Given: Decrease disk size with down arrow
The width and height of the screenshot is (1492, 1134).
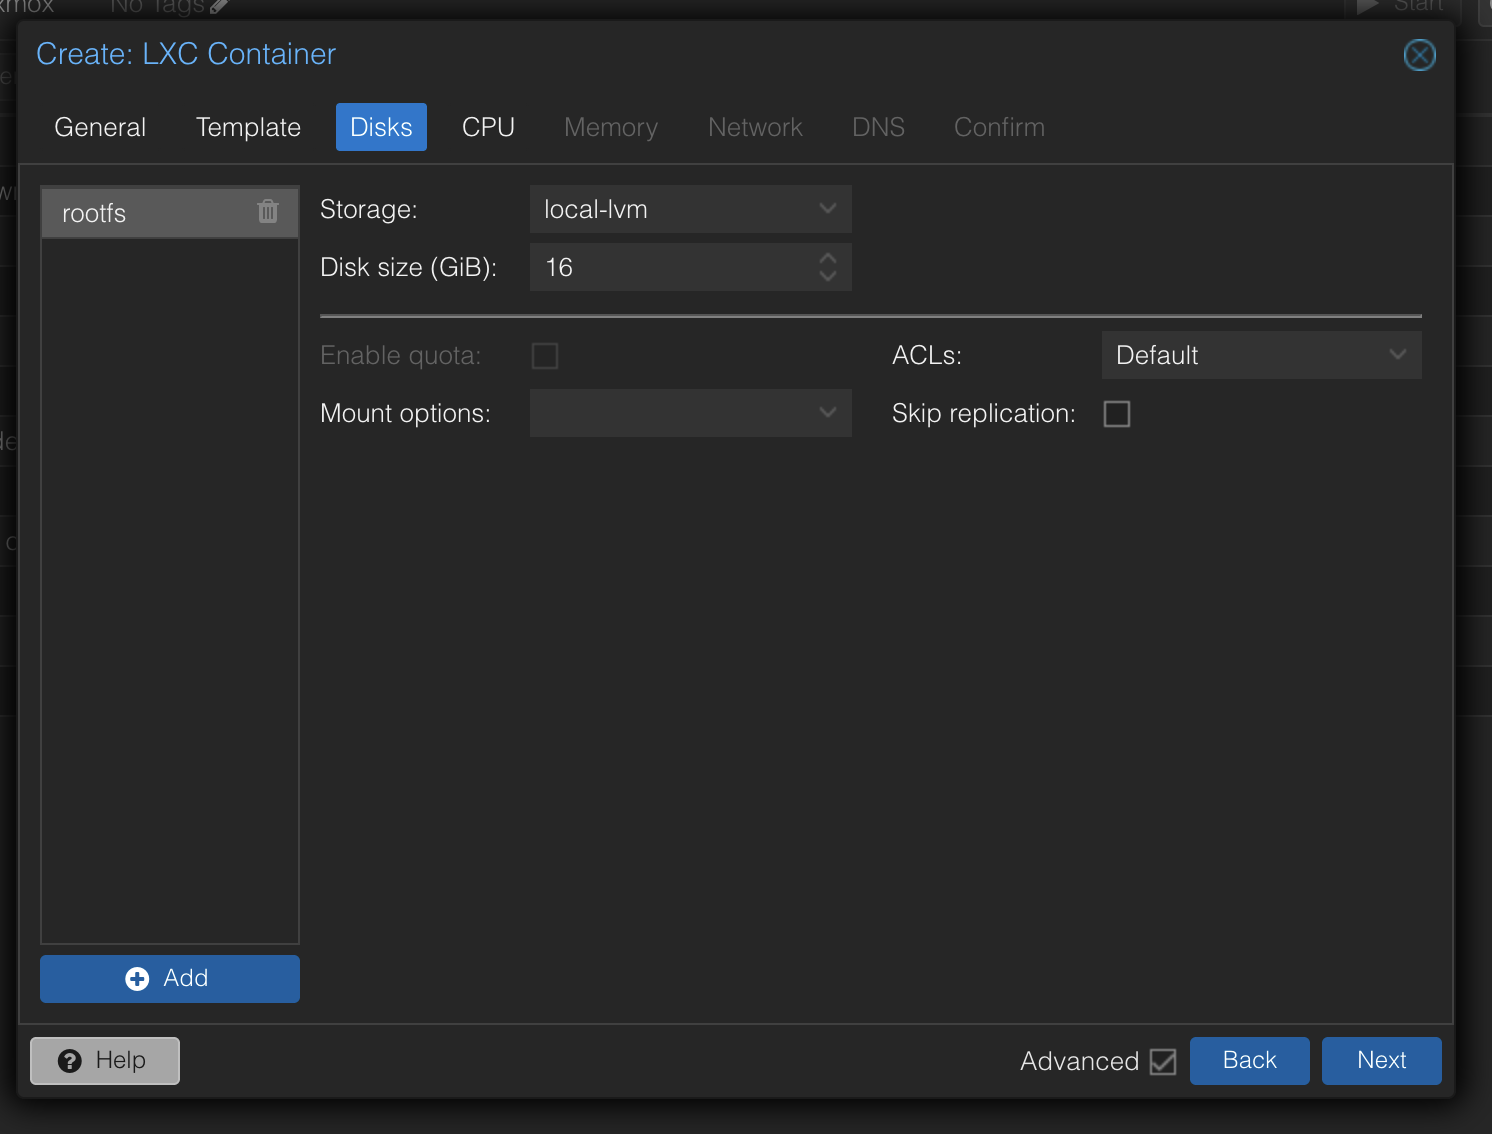Looking at the screenshot, I should pyautogui.click(x=828, y=276).
